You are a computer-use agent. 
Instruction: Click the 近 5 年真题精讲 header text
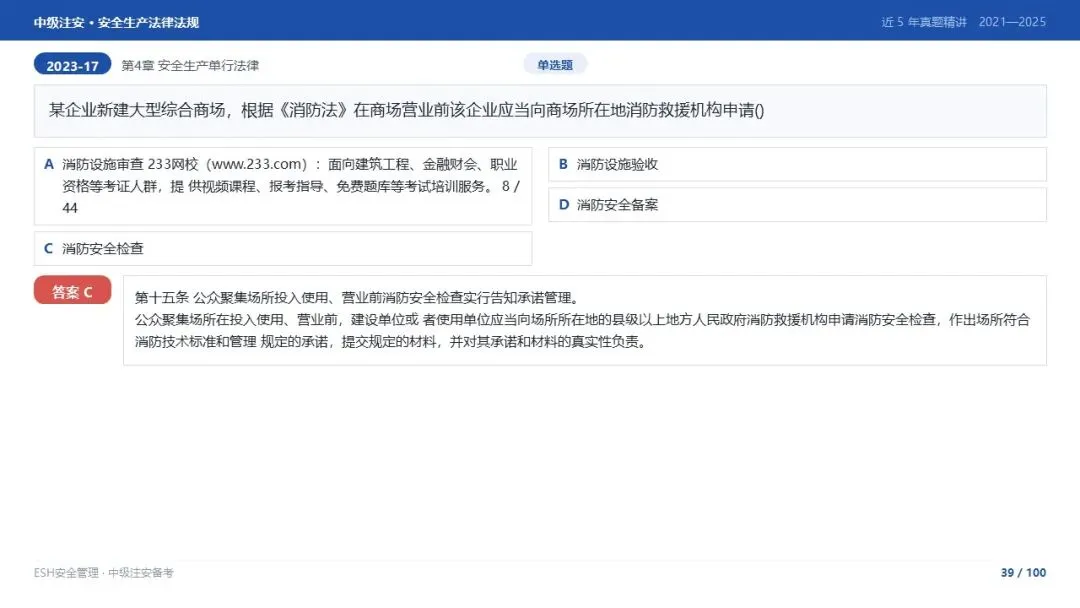pyautogui.click(x=924, y=22)
